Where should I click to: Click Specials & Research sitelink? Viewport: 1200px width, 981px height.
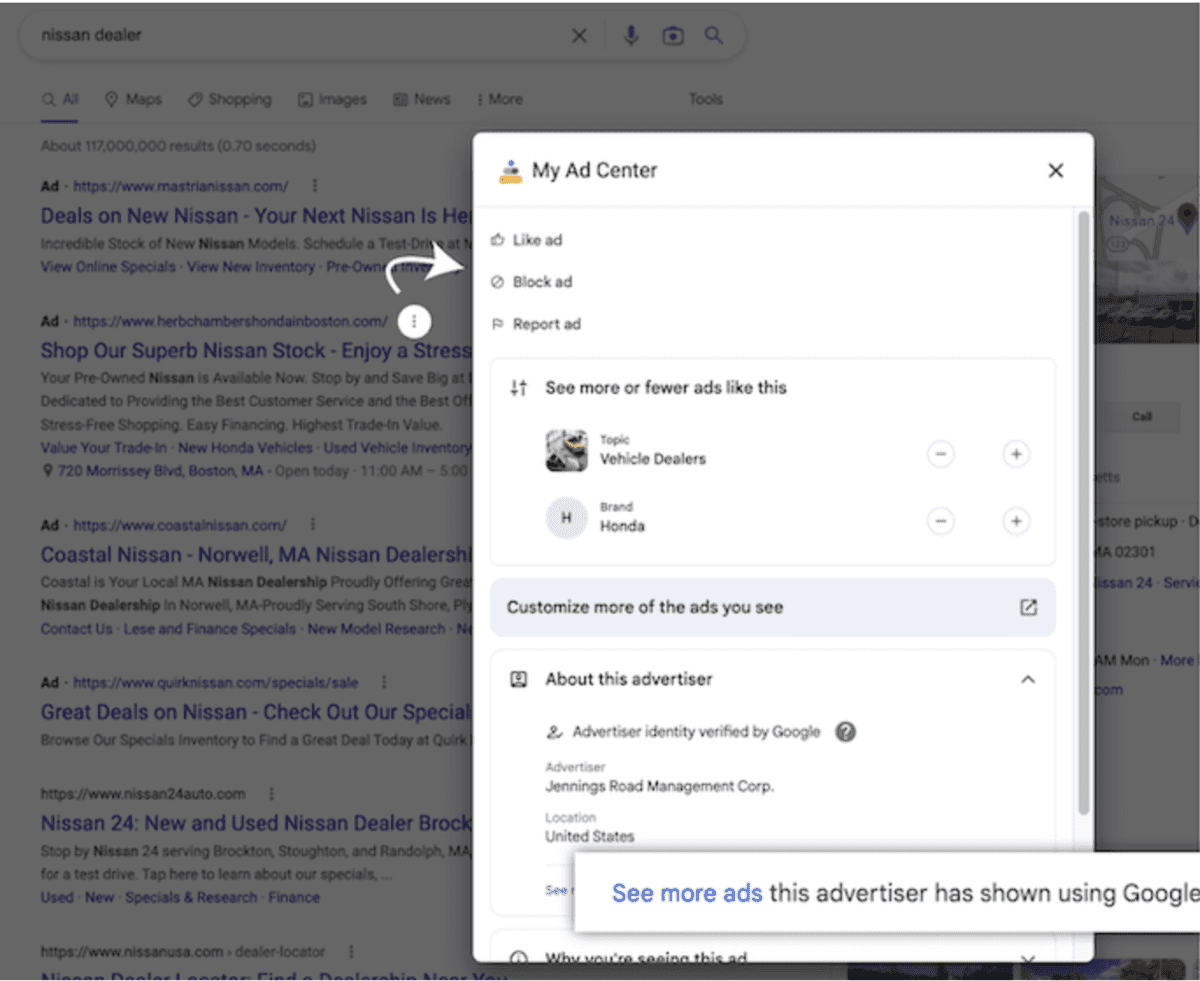click(x=191, y=897)
